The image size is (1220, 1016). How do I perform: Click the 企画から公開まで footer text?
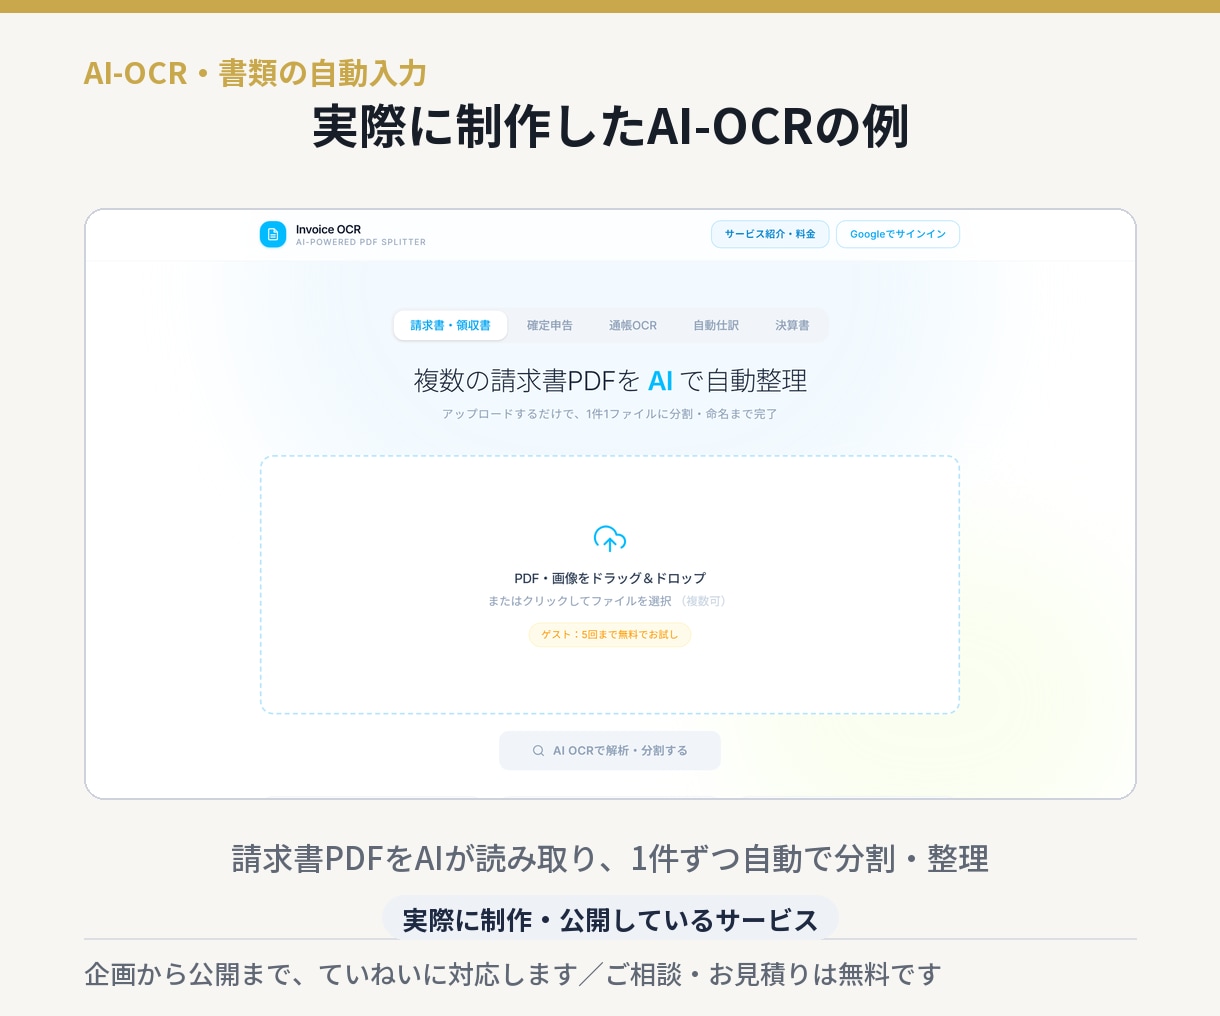(x=513, y=974)
